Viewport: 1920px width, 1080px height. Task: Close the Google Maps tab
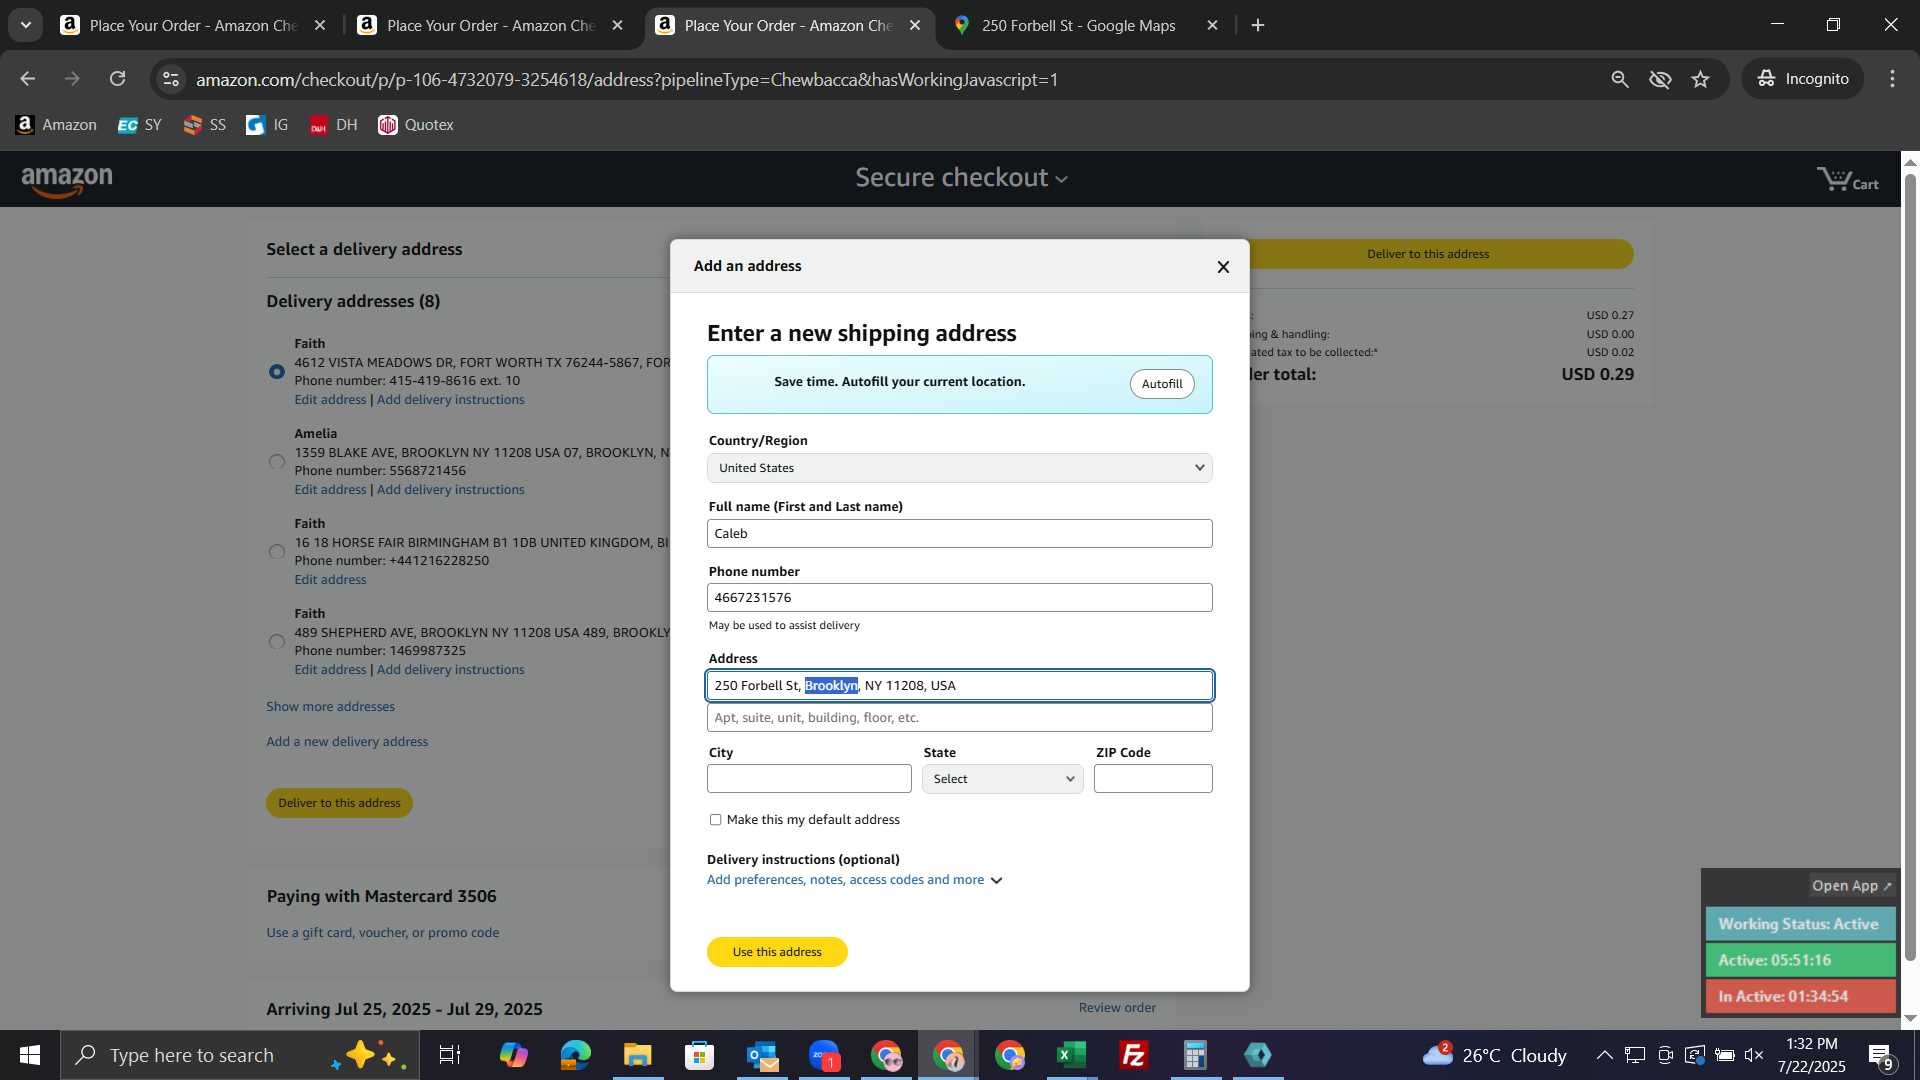tap(1213, 25)
